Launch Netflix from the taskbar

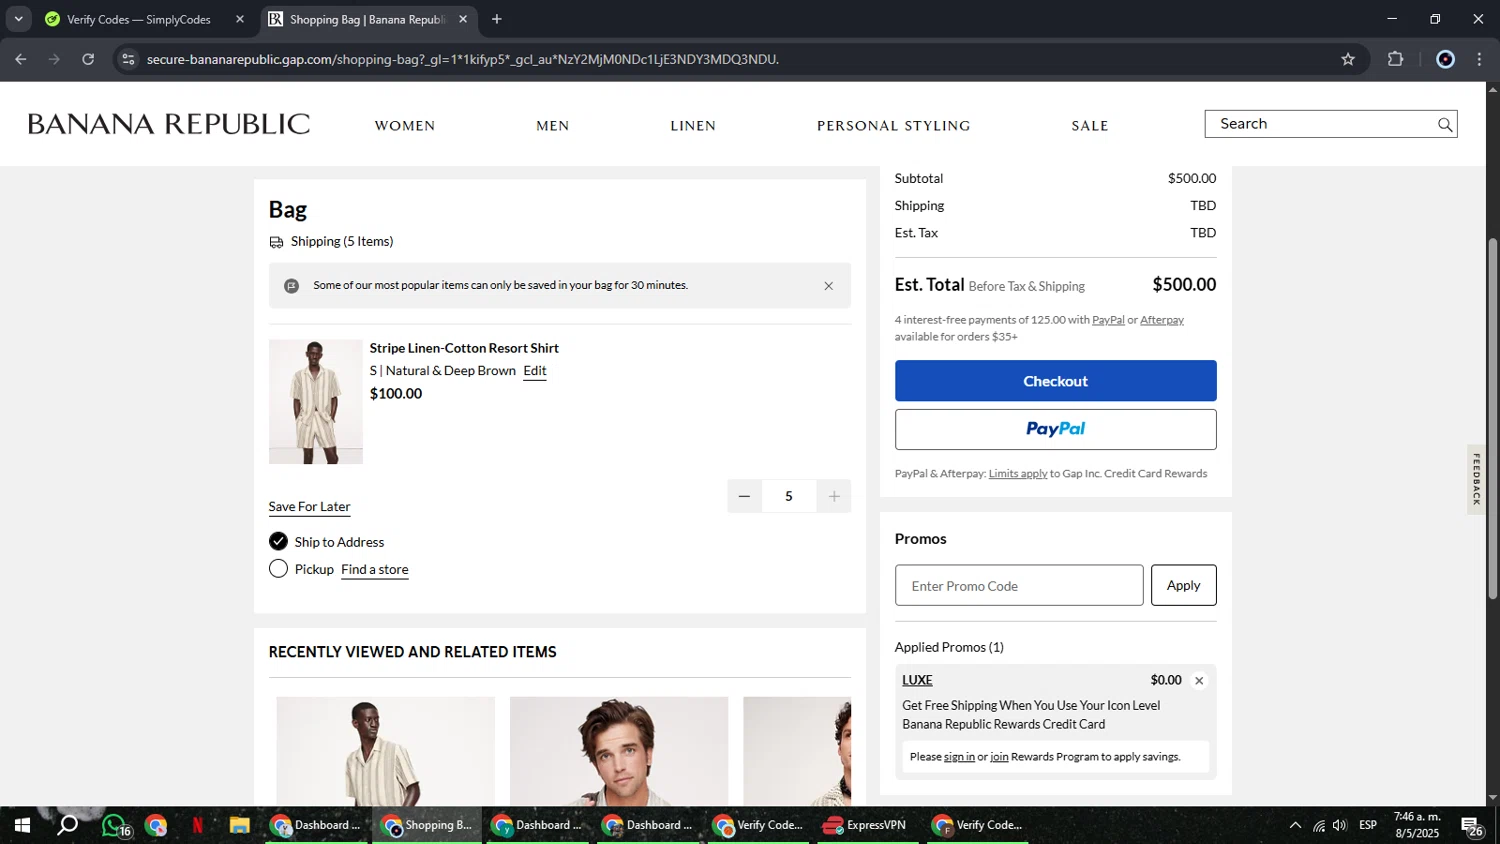click(197, 826)
